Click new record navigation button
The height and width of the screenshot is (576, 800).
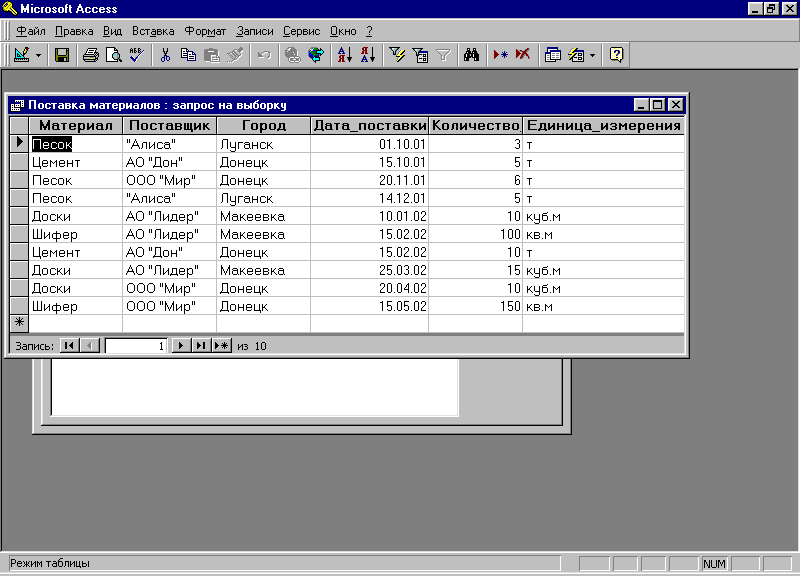click(222, 345)
